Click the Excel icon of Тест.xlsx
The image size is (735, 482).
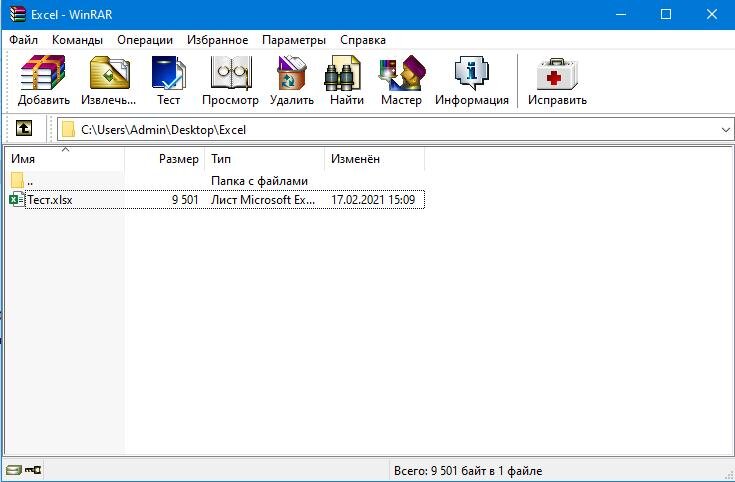16,200
